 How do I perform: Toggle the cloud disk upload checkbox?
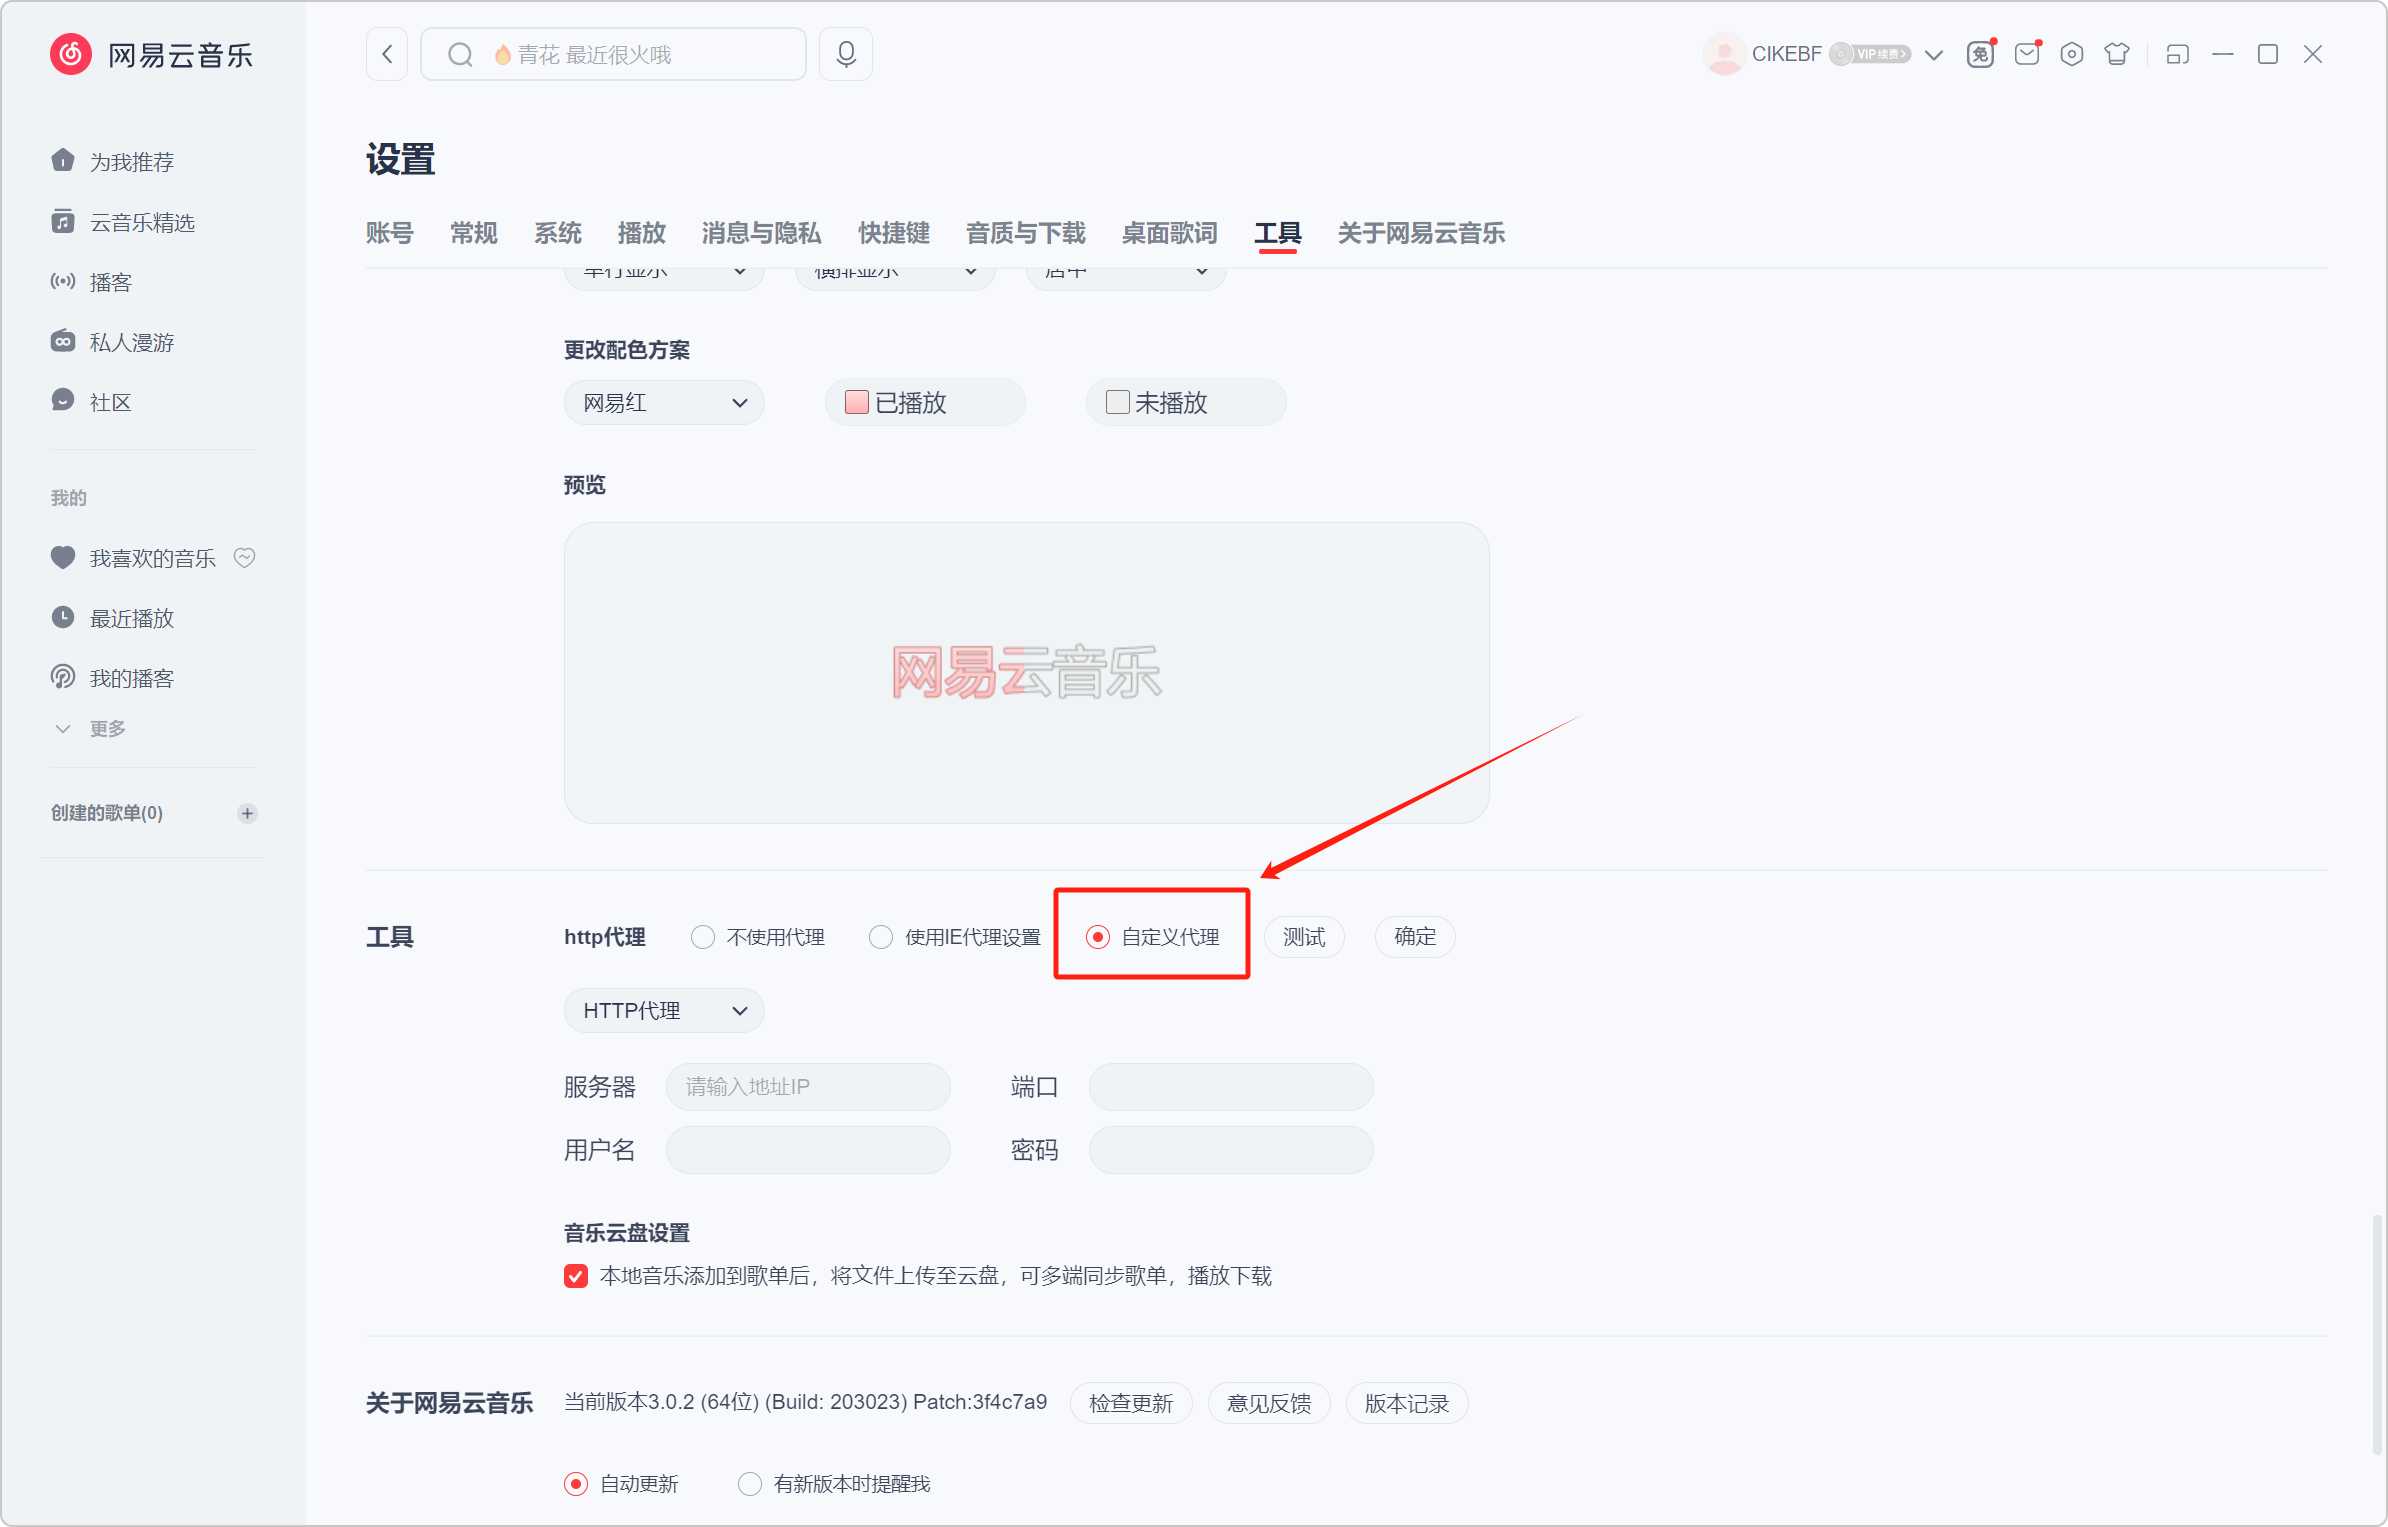[576, 1276]
